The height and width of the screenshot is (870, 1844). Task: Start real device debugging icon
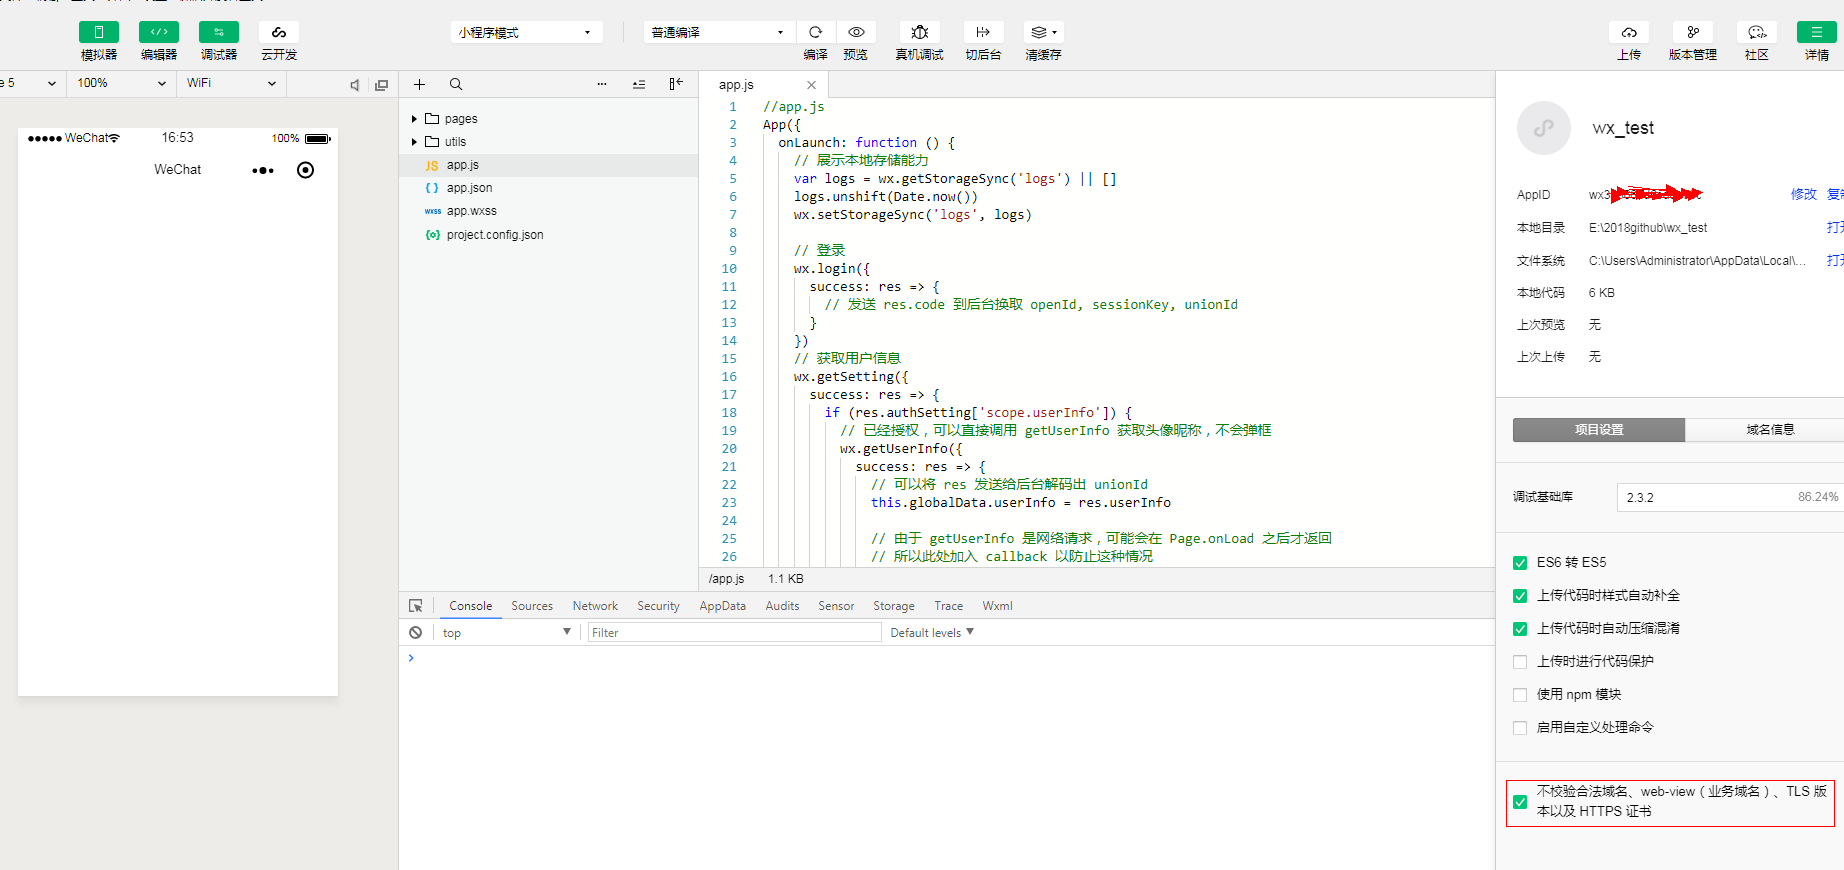(x=920, y=32)
